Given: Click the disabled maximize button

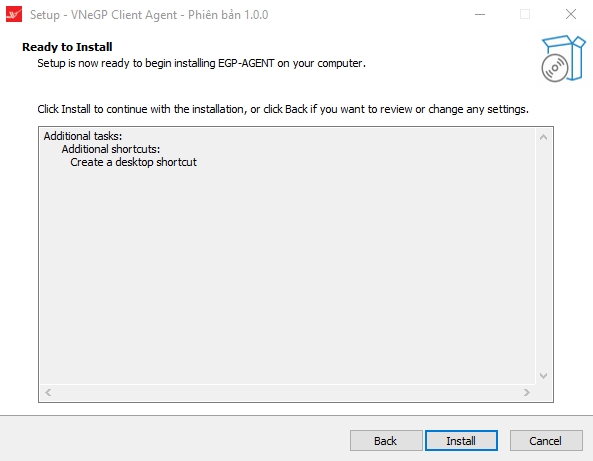Looking at the screenshot, I should (x=525, y=14).
